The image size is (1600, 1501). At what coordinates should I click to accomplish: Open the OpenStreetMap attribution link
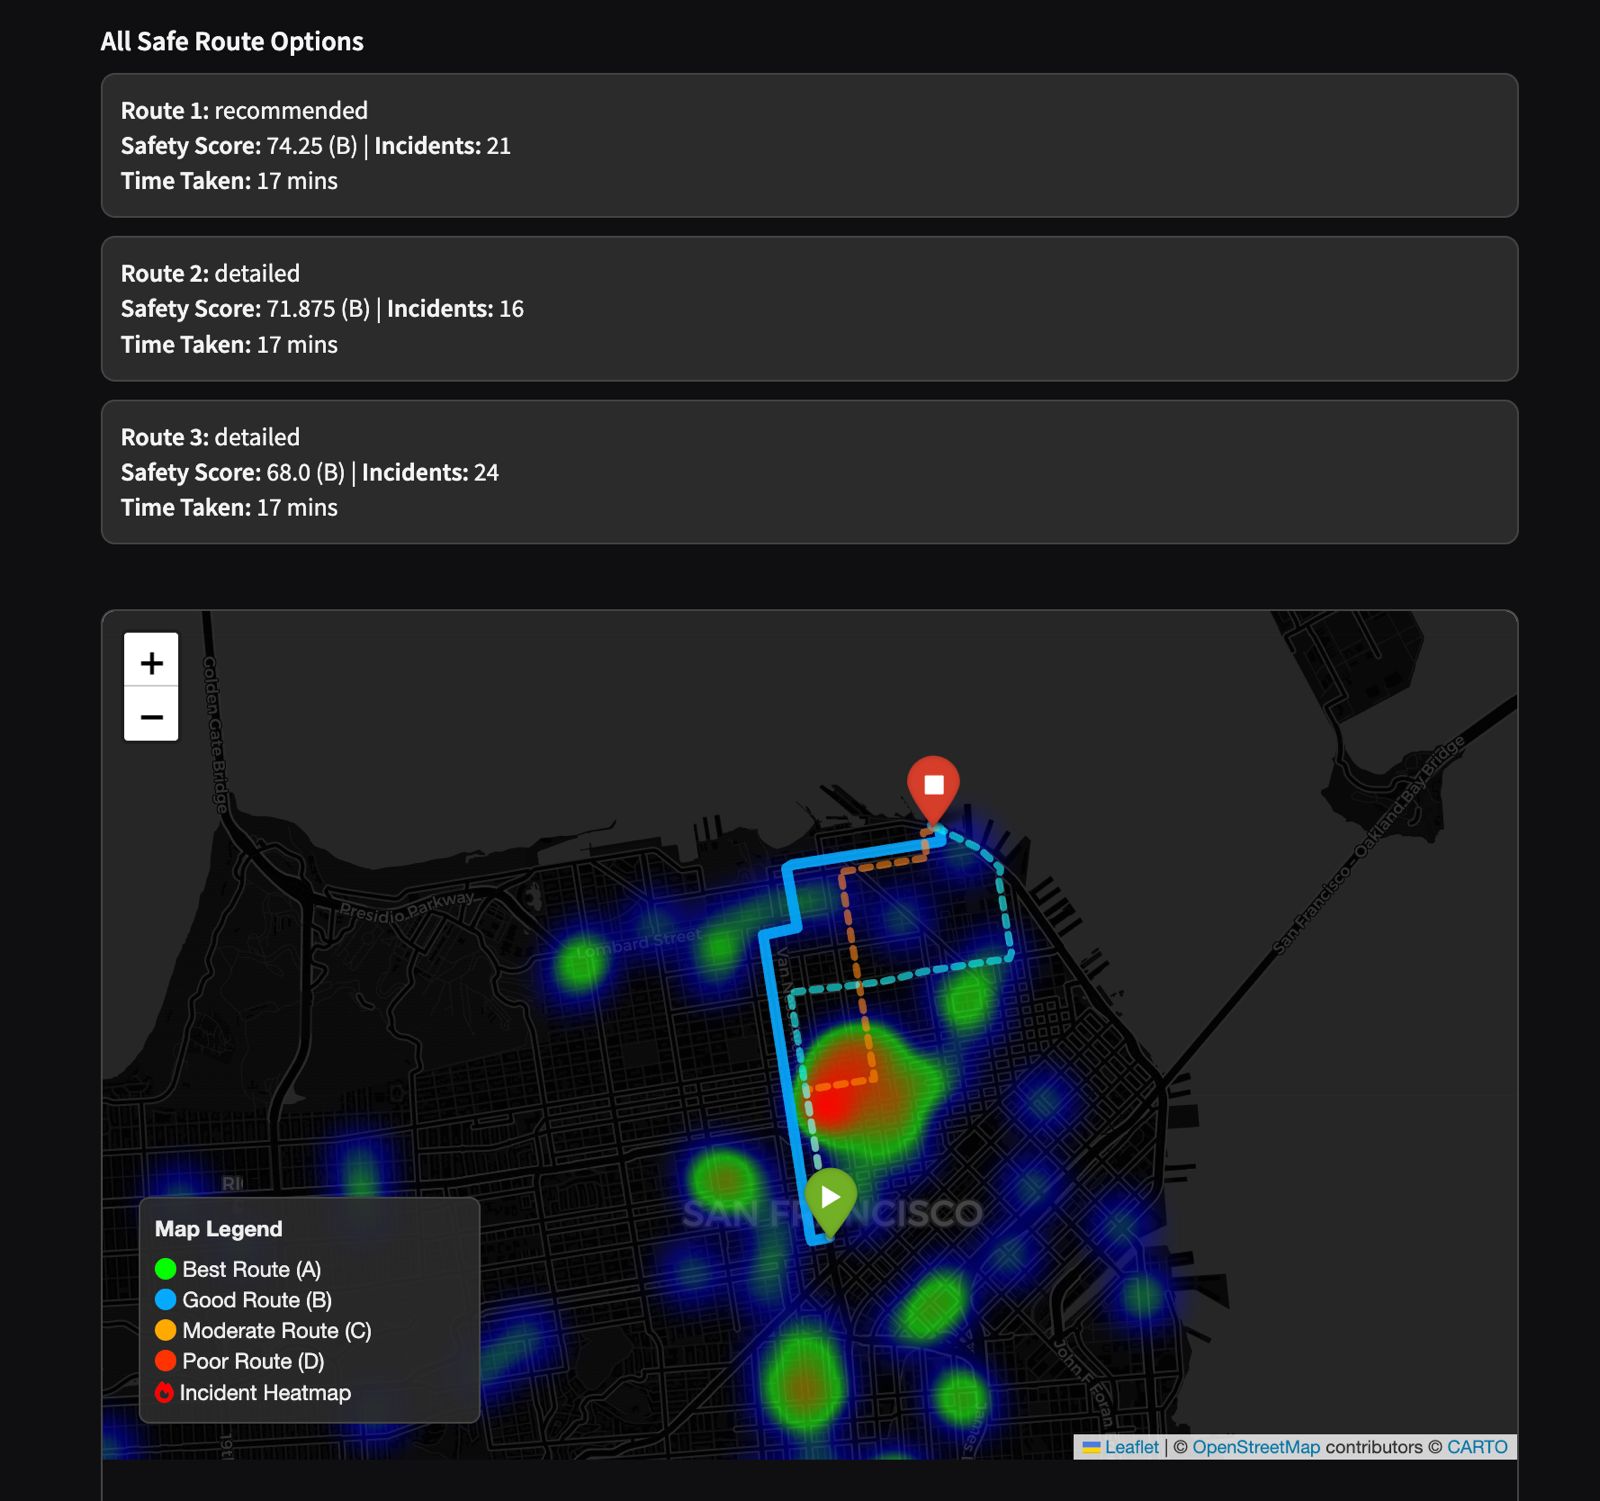coord(1256,1447)
